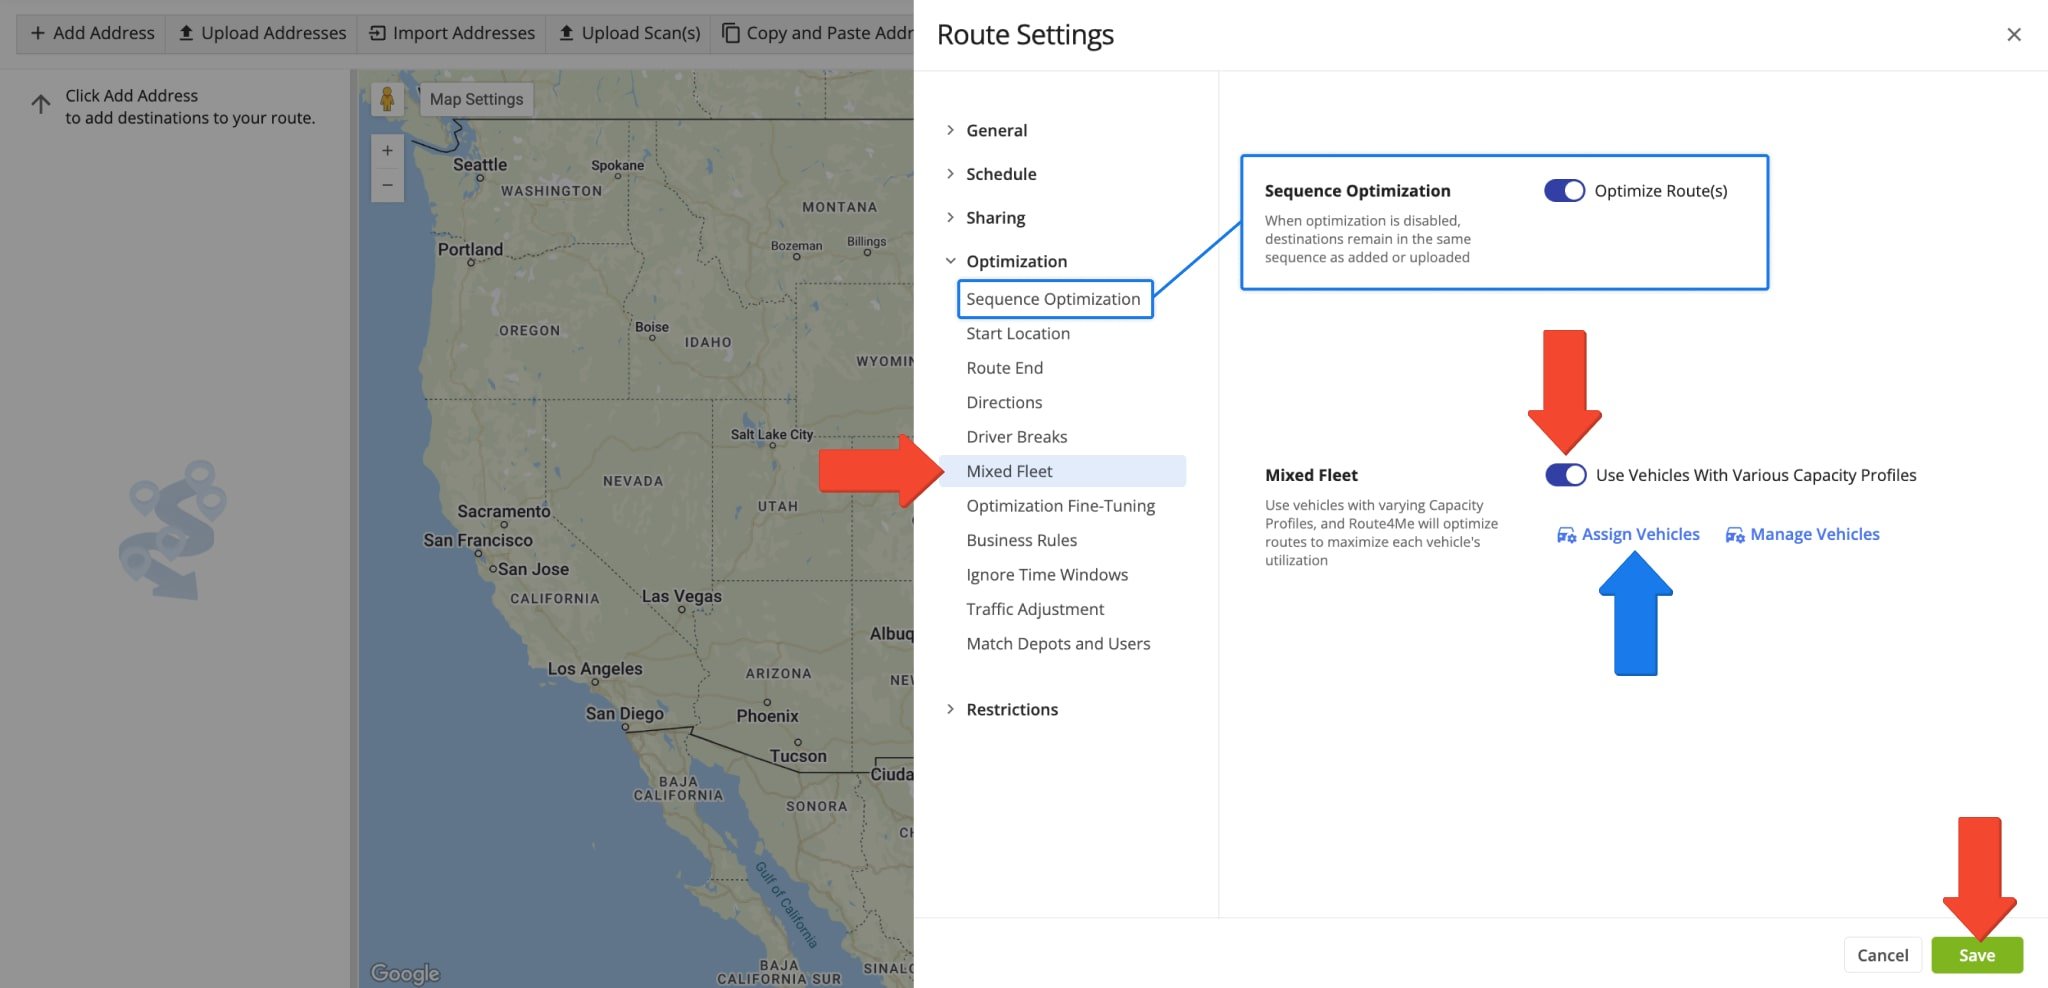Open the Directions settings

[1004, 402]
